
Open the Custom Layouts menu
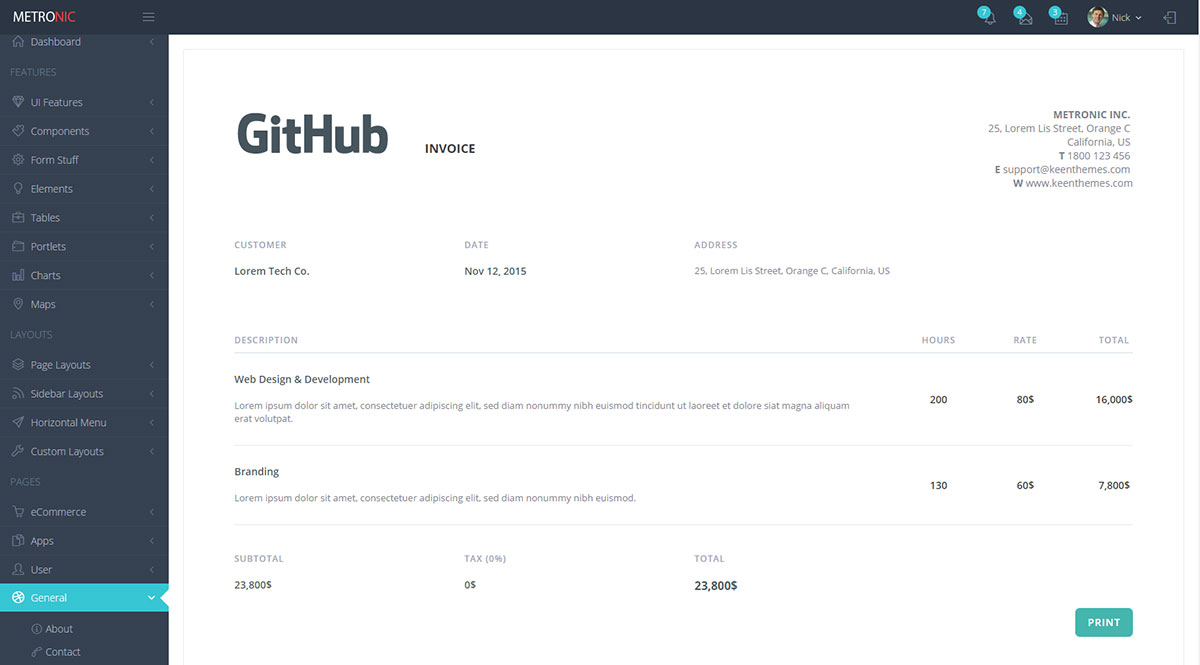[84, 451]
